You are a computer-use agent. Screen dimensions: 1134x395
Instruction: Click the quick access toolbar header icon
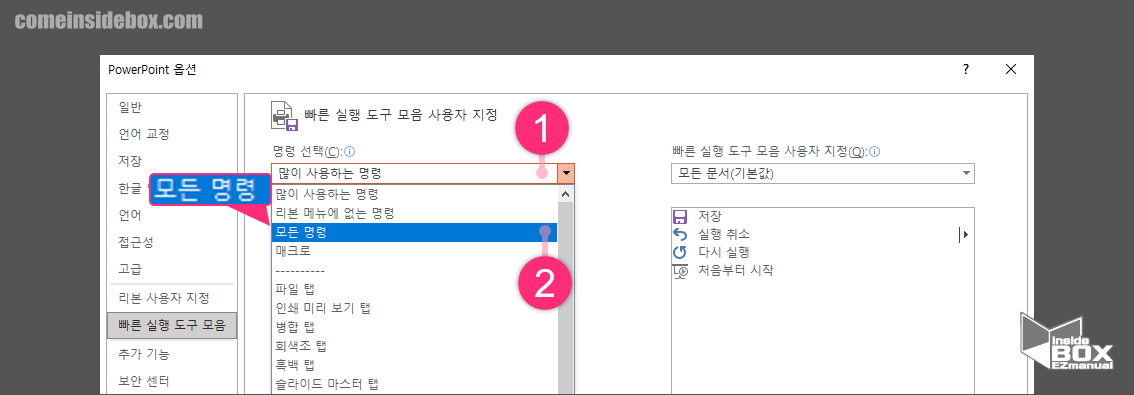pyautogui.click(x=284, y=116)
